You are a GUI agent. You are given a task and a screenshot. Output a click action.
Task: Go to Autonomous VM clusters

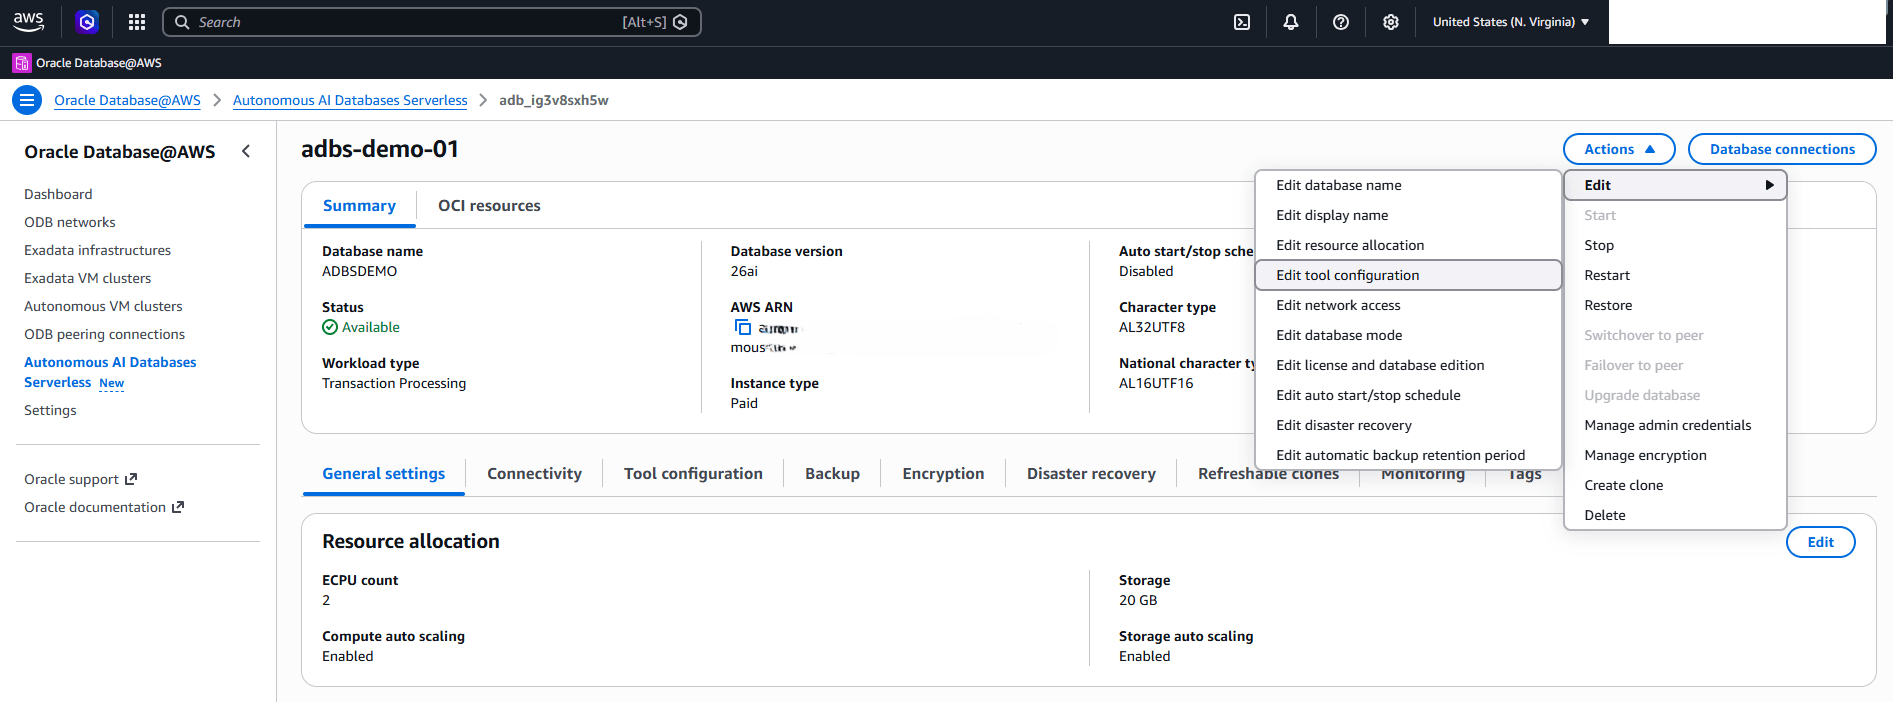click(x=103, y=306)
